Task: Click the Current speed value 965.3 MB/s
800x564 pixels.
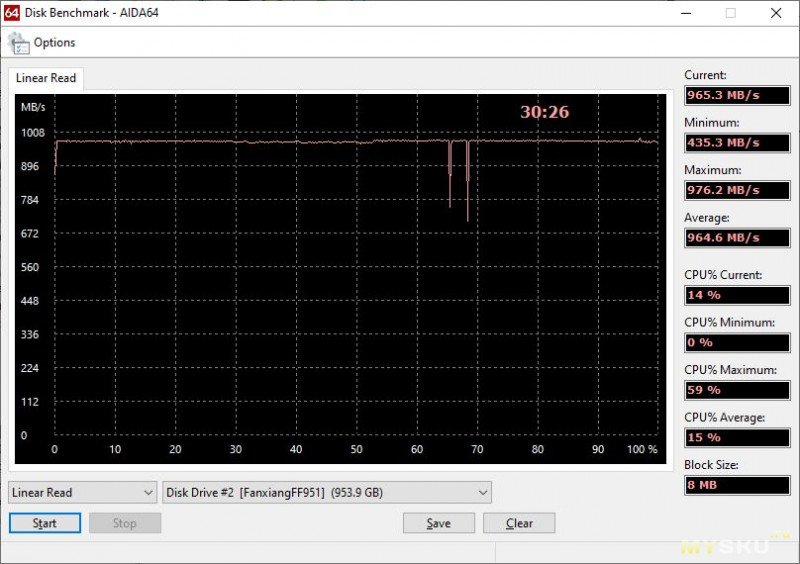Action: [x=737, y=95]
